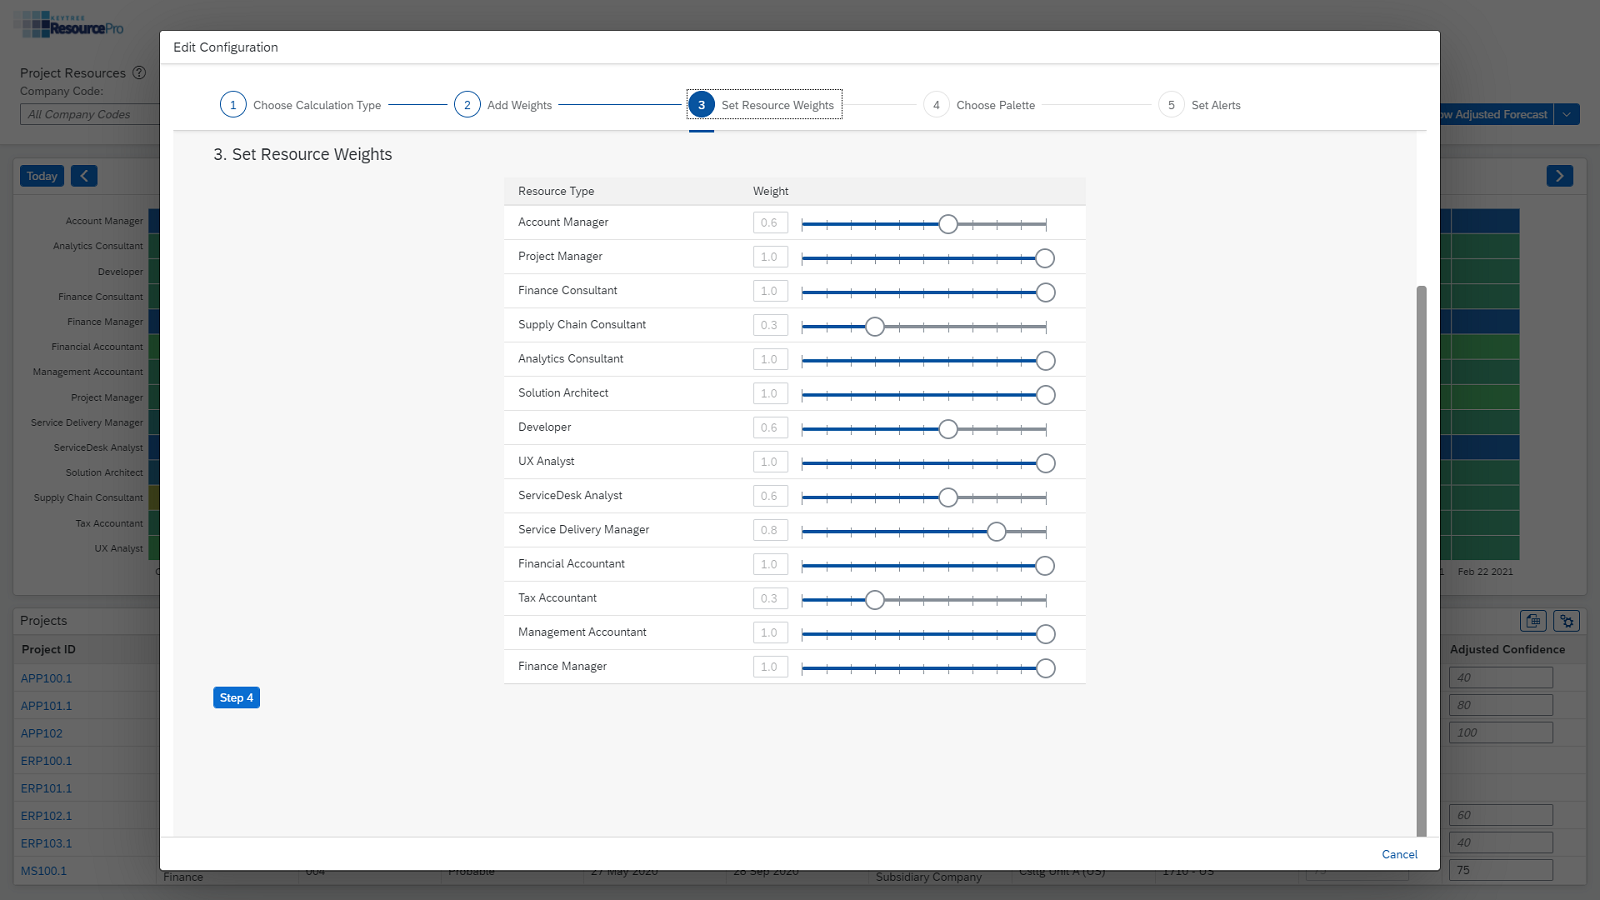
Task: Click the step 2 Add Weights circle
Action: (467, 105)
